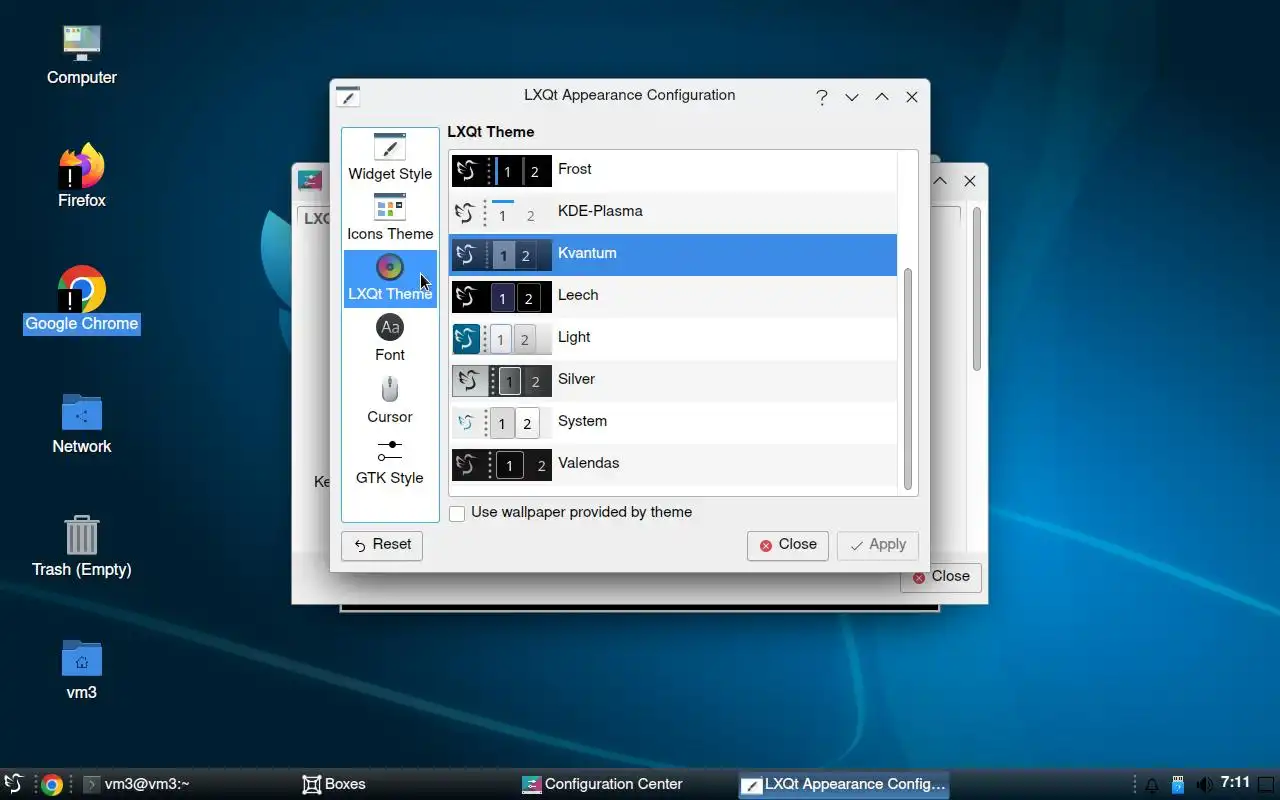The width and height of the screenshot is (1280, 800).
Task: Open the Icons Theme section
Action: pyautogui.click(x=390, y=218)
